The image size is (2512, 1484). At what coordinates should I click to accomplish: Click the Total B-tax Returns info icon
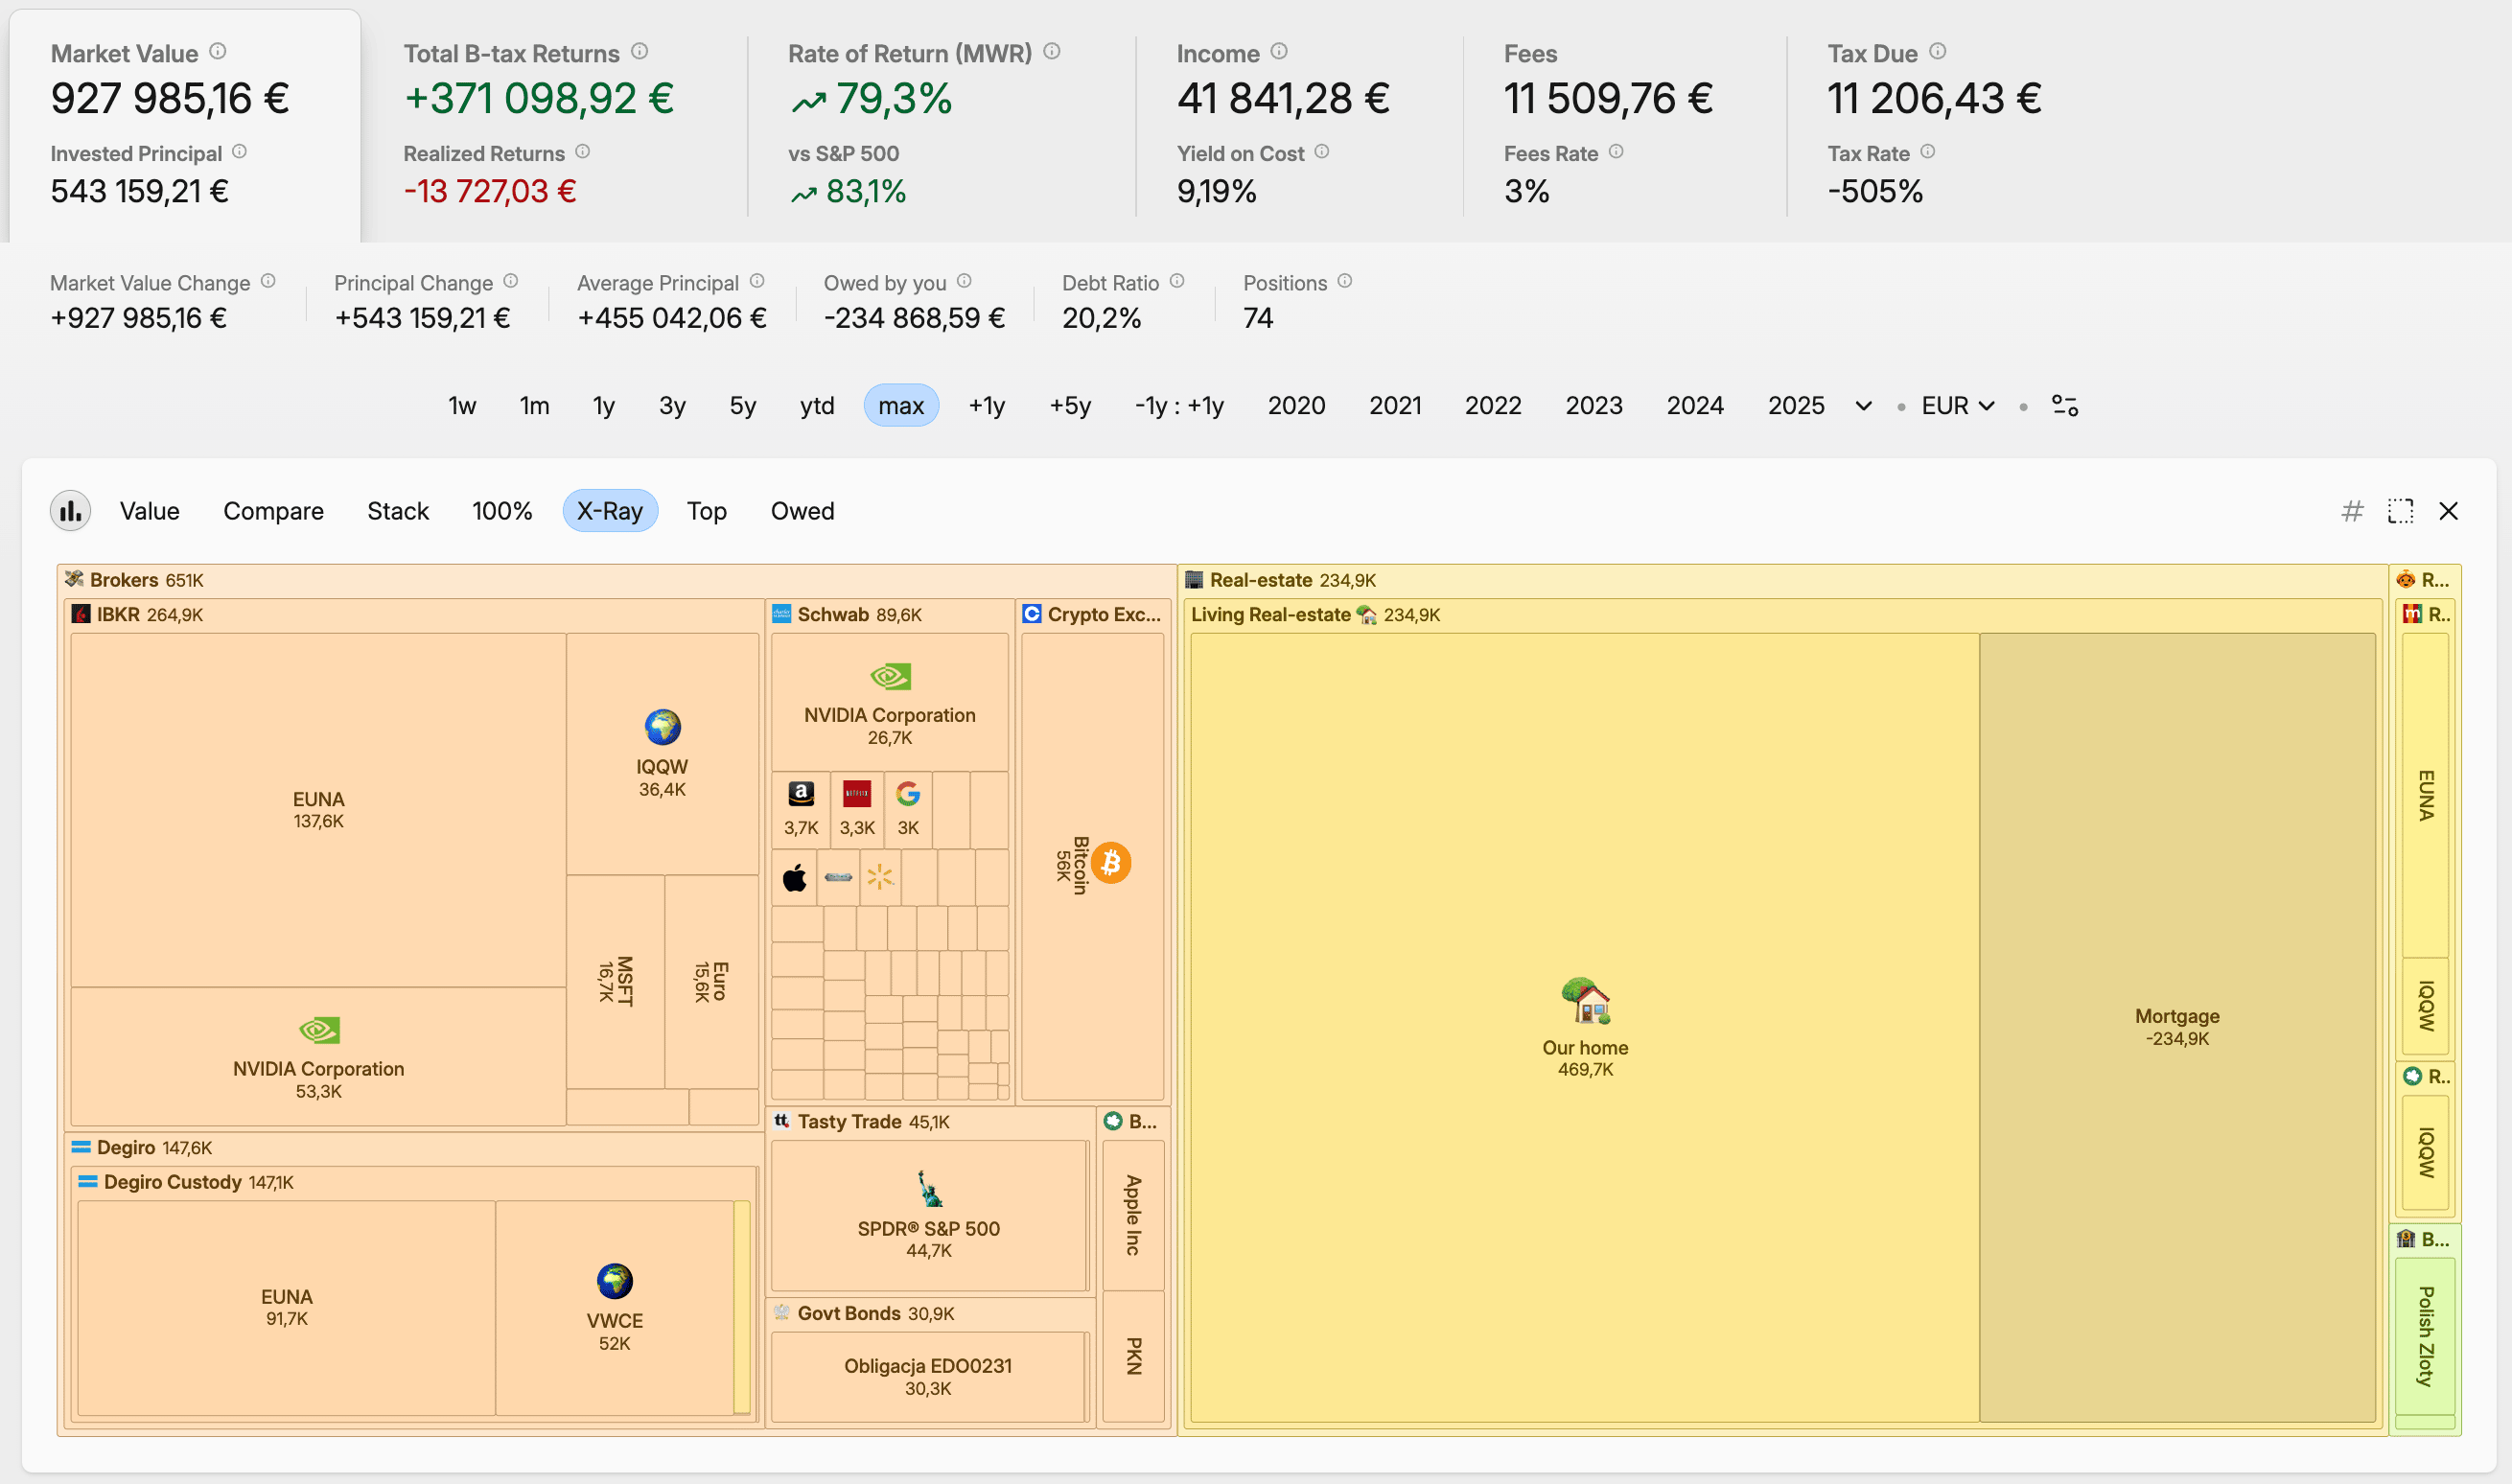coord(640,51)
